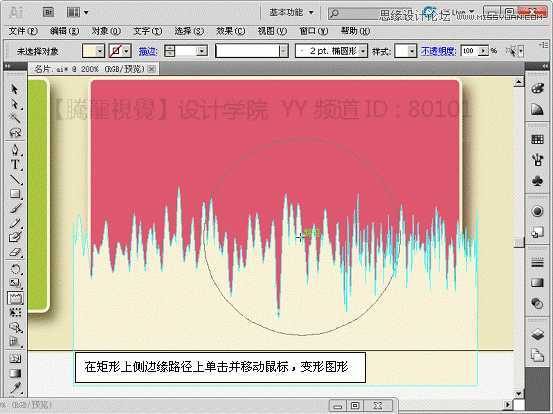Viewport: 553px width, 414px height.
Task: Expand the opacity value arrow
Action: tap(483, 51)
